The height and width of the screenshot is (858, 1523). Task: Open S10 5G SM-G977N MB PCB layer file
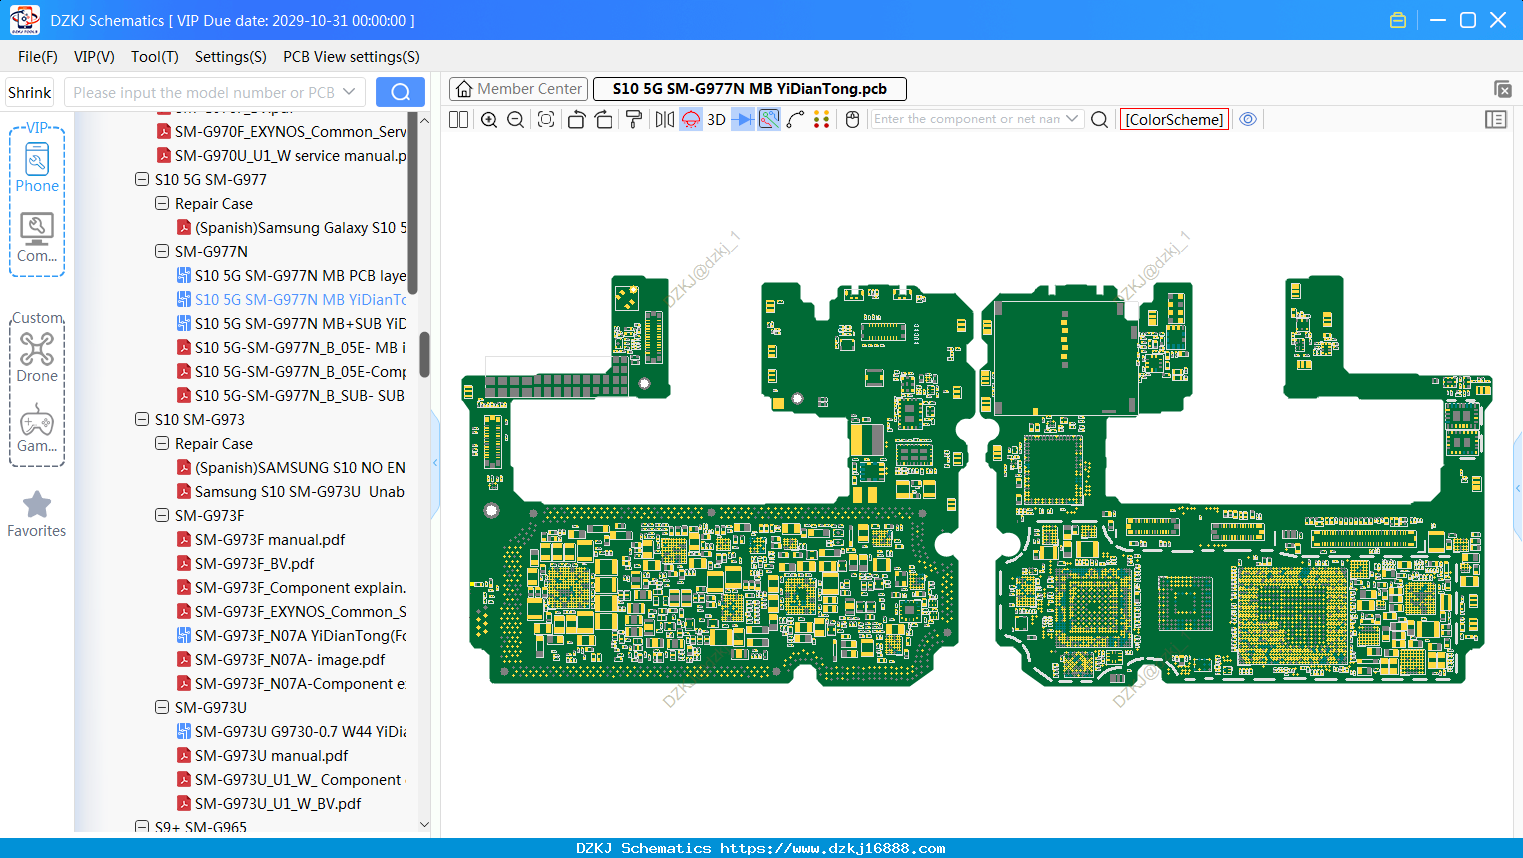click(x=291, y=276)
